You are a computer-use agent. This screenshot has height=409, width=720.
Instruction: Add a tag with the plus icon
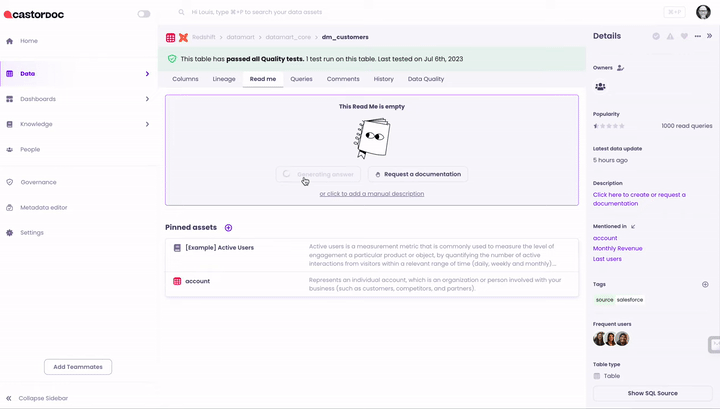click(705, 284)
